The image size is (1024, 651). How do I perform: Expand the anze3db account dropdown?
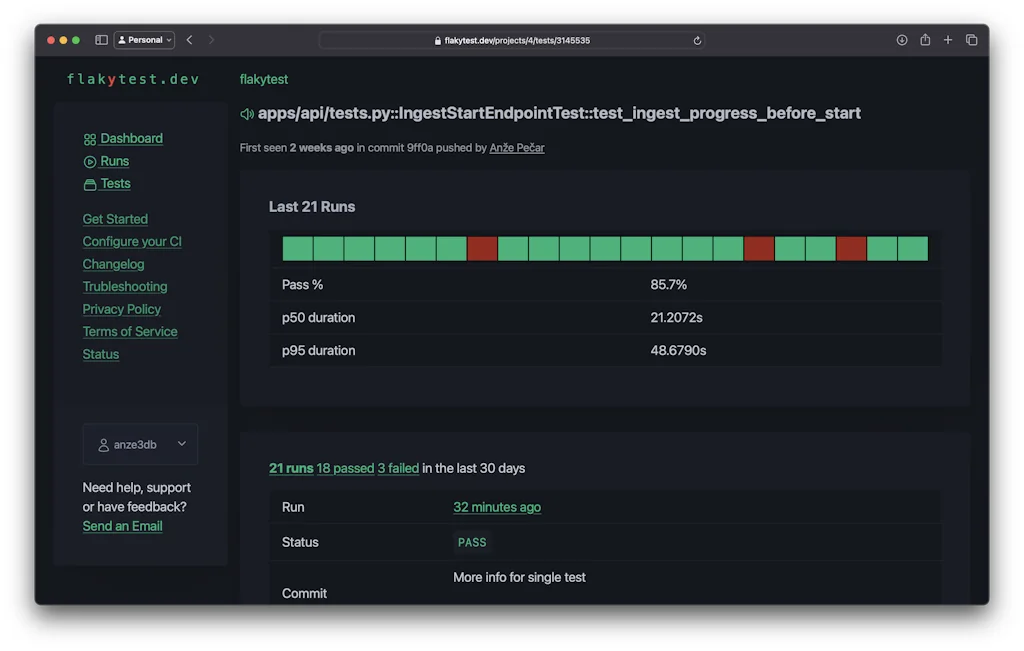click(181, 444)
